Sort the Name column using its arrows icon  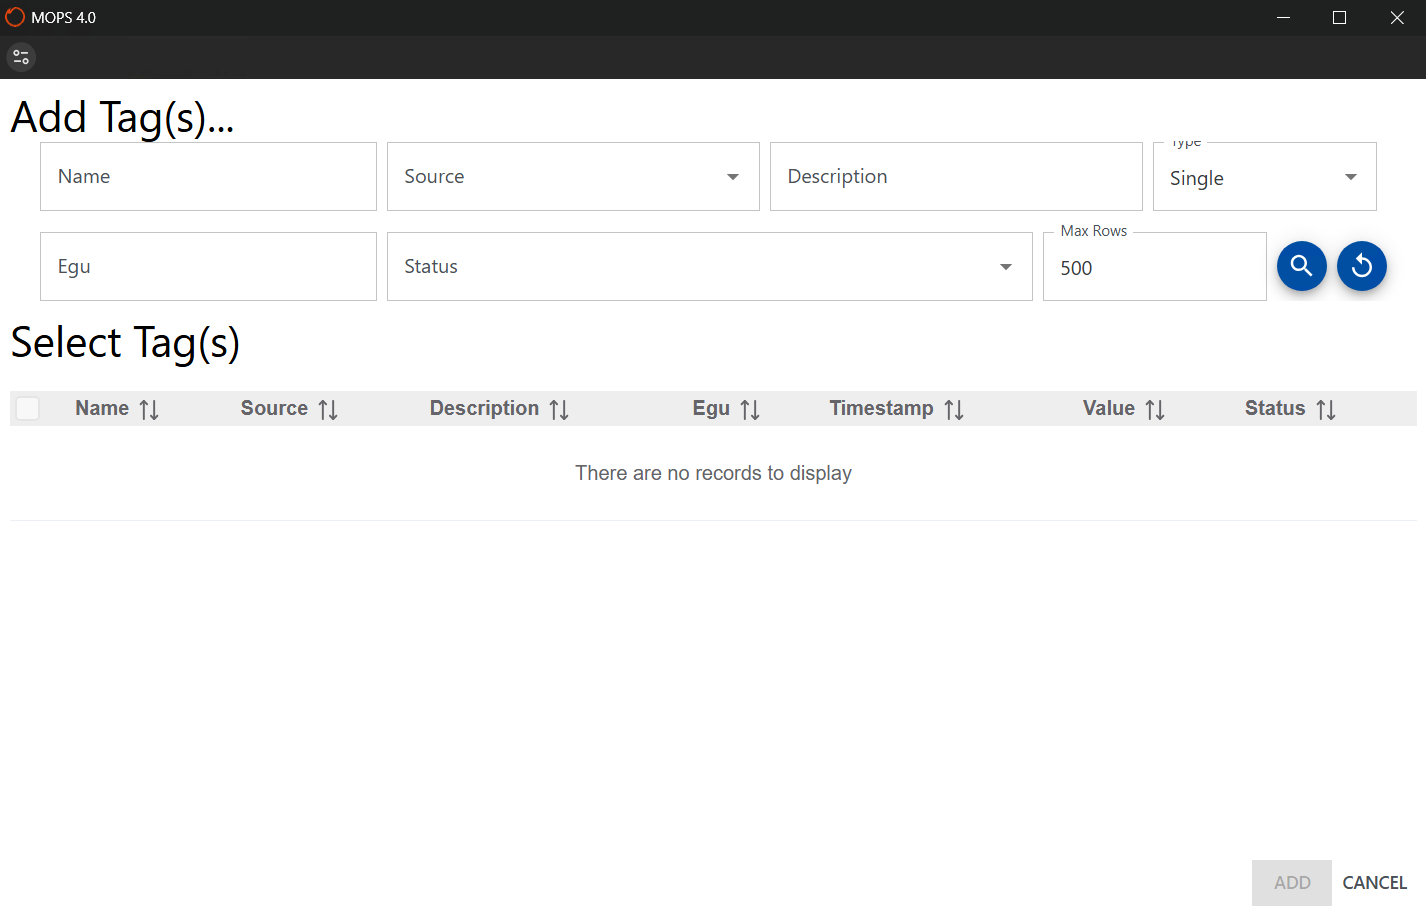click(x=150, y=408)
